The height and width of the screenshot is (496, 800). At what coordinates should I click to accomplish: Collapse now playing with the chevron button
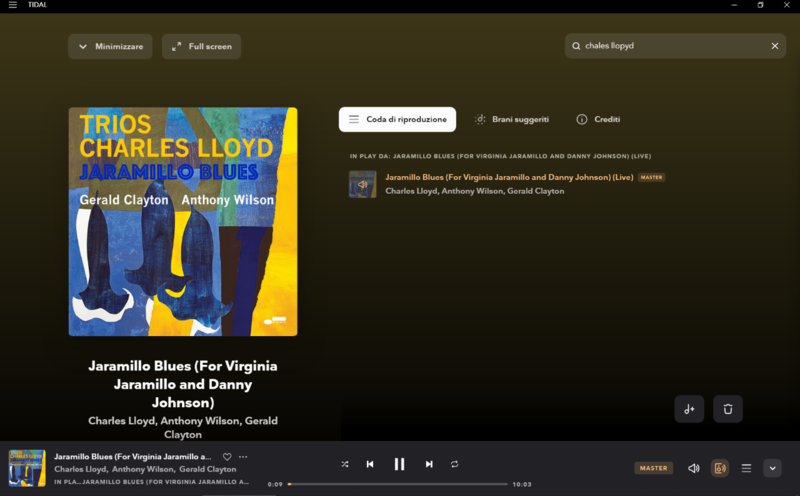coord(772,468)
